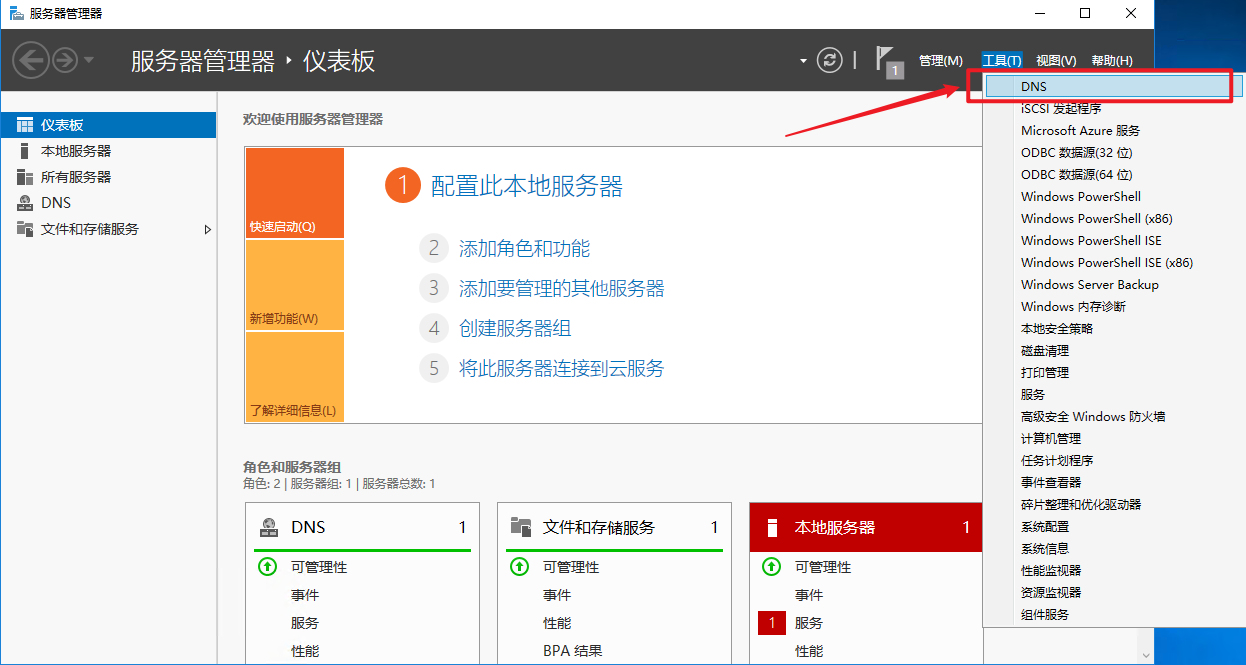Click red alert count badge beside 服务
The width and height of the screenshot is (1246, 665).
coord(771,623)
